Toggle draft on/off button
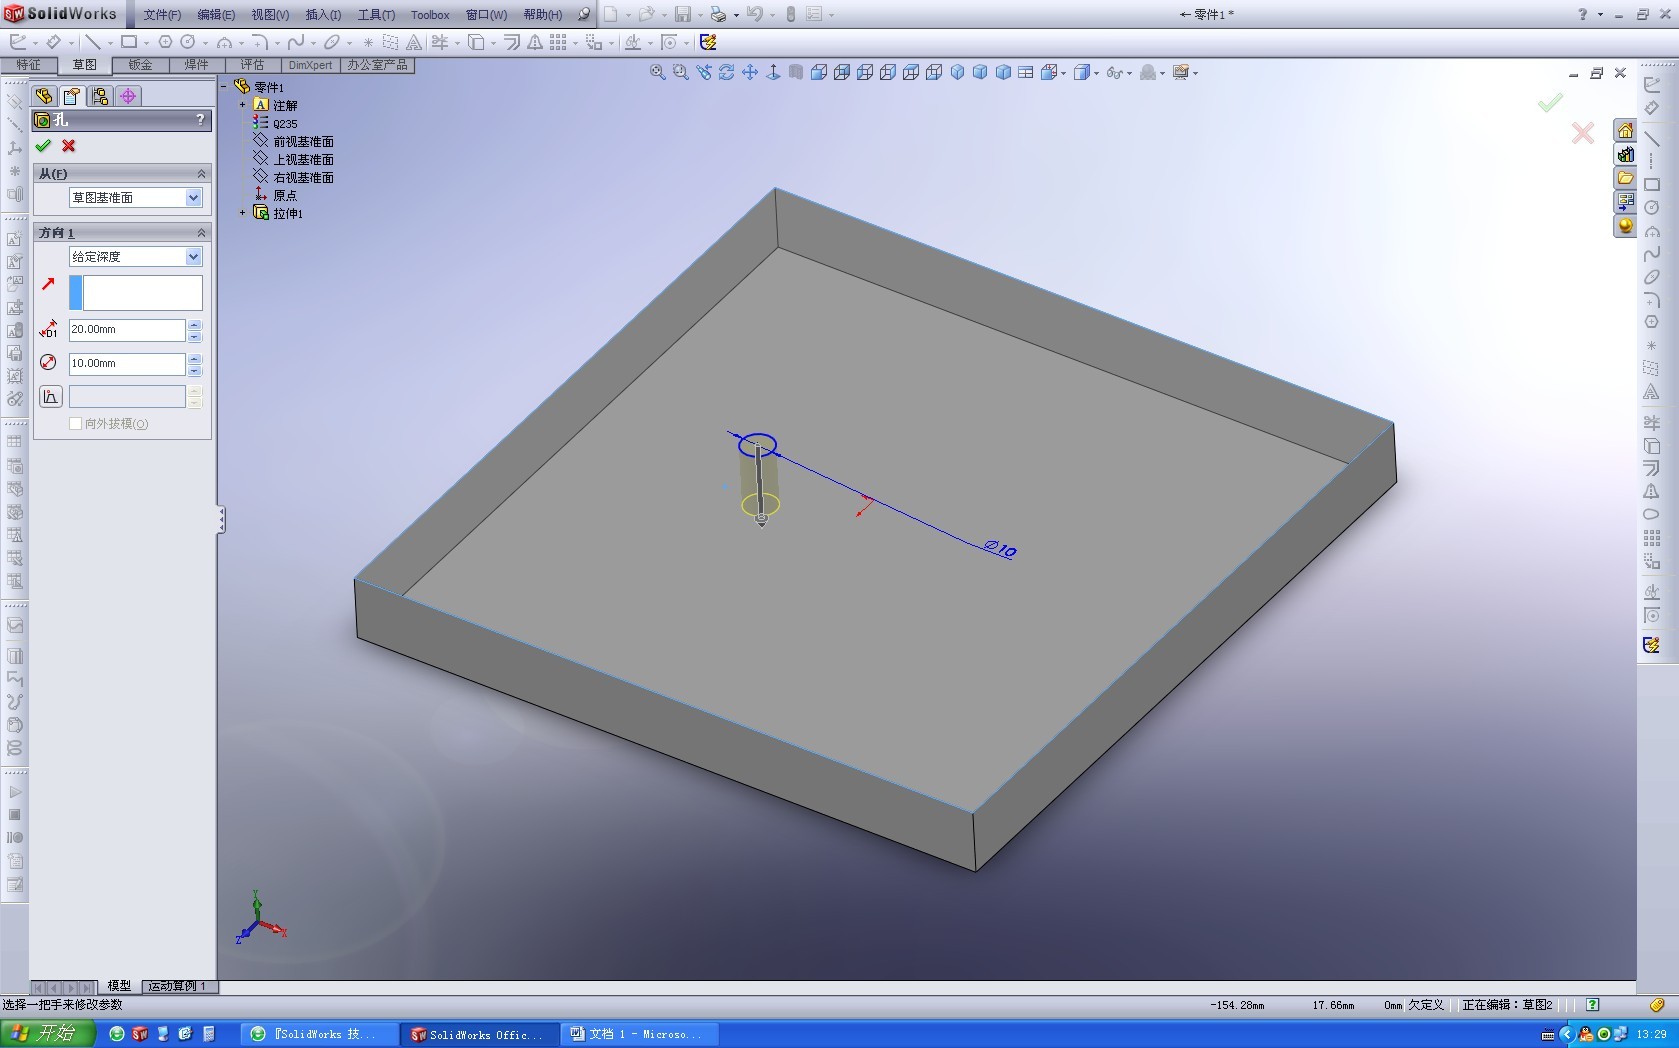Image resolution: width=1679 pixels, height=1048 pixels. 50,397
